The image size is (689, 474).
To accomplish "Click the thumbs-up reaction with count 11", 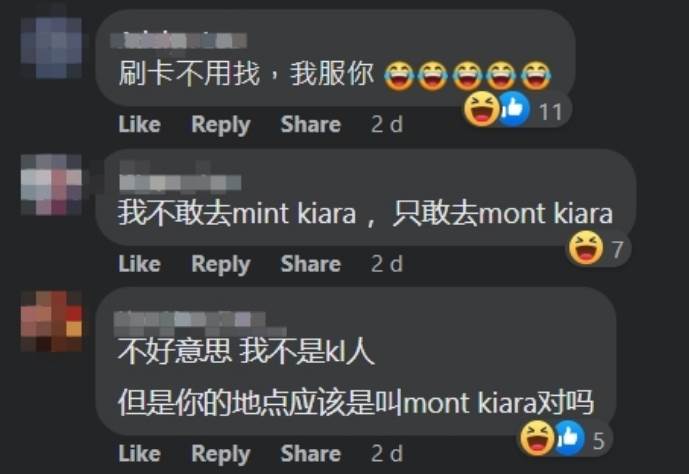I will click(514, 109).
